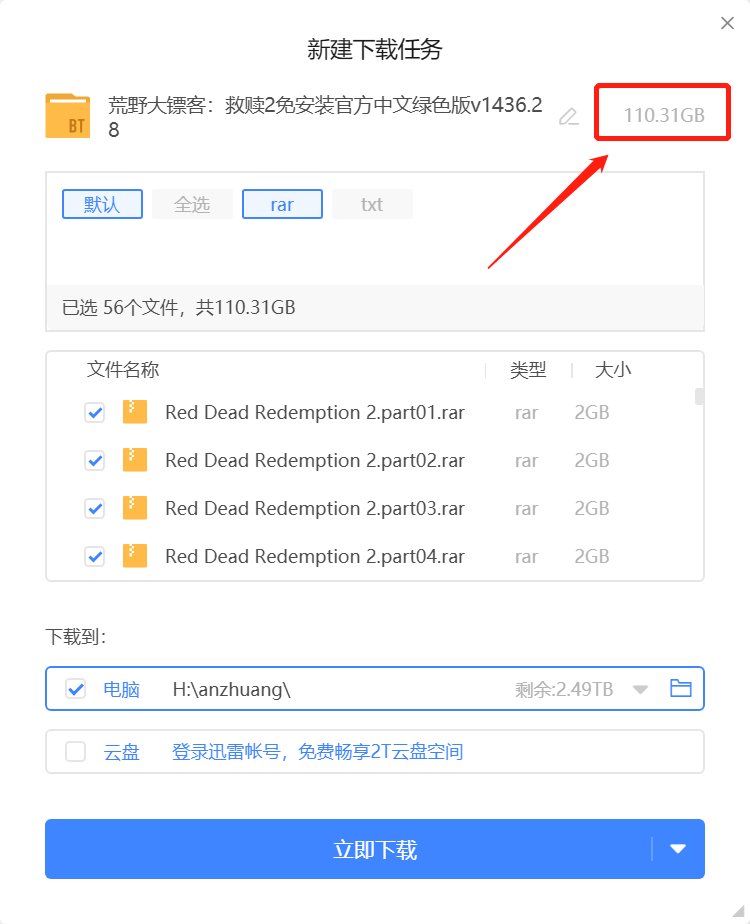This screenshot has height=924, width=750.
Task: Toggle the rar file type filter
Action: pos(282,204)
